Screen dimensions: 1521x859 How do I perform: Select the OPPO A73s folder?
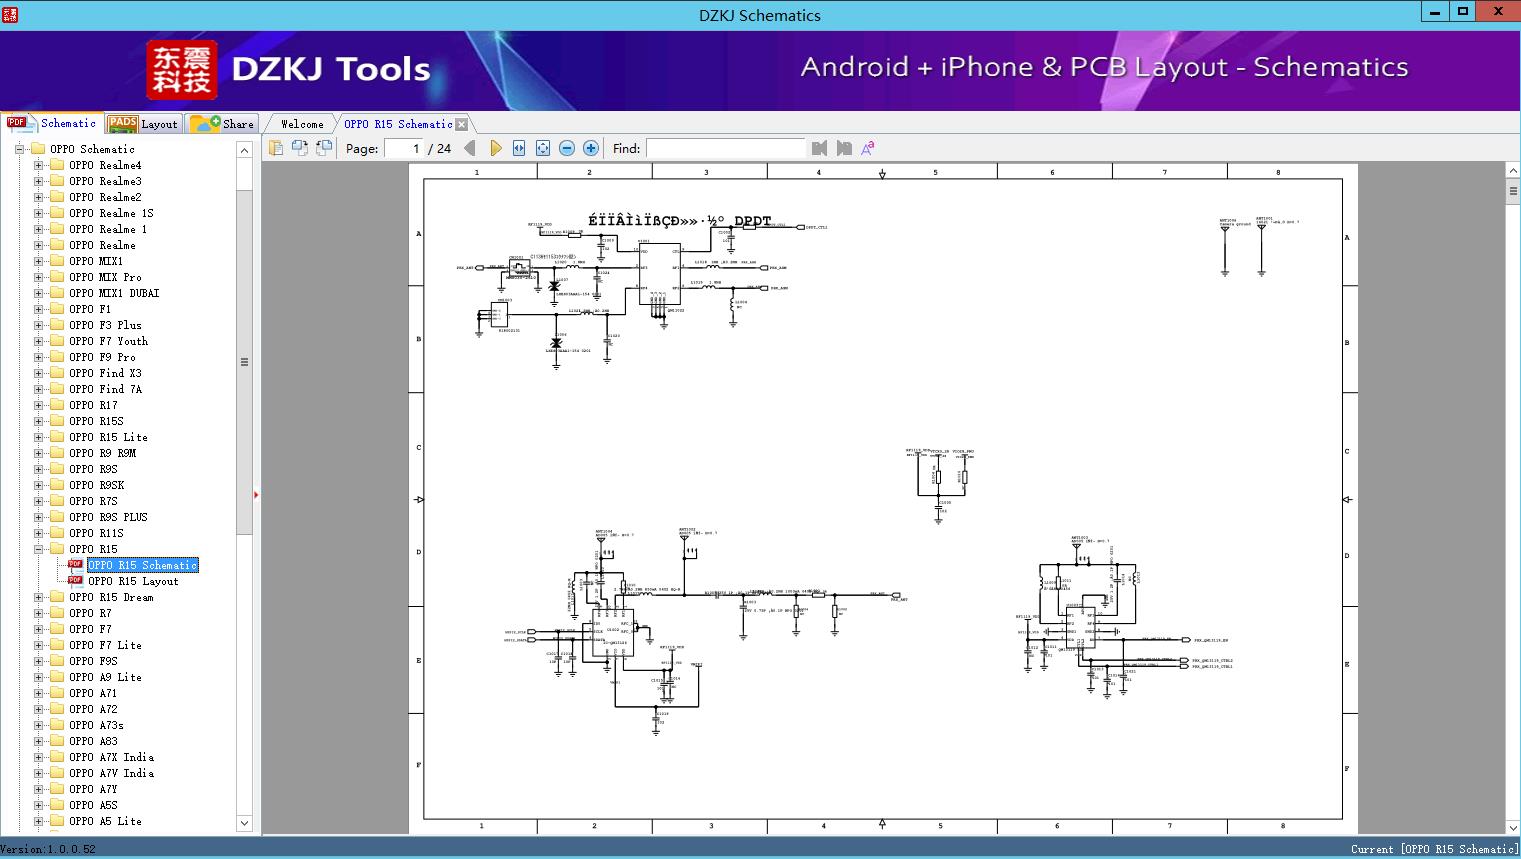tap(96, 725)
